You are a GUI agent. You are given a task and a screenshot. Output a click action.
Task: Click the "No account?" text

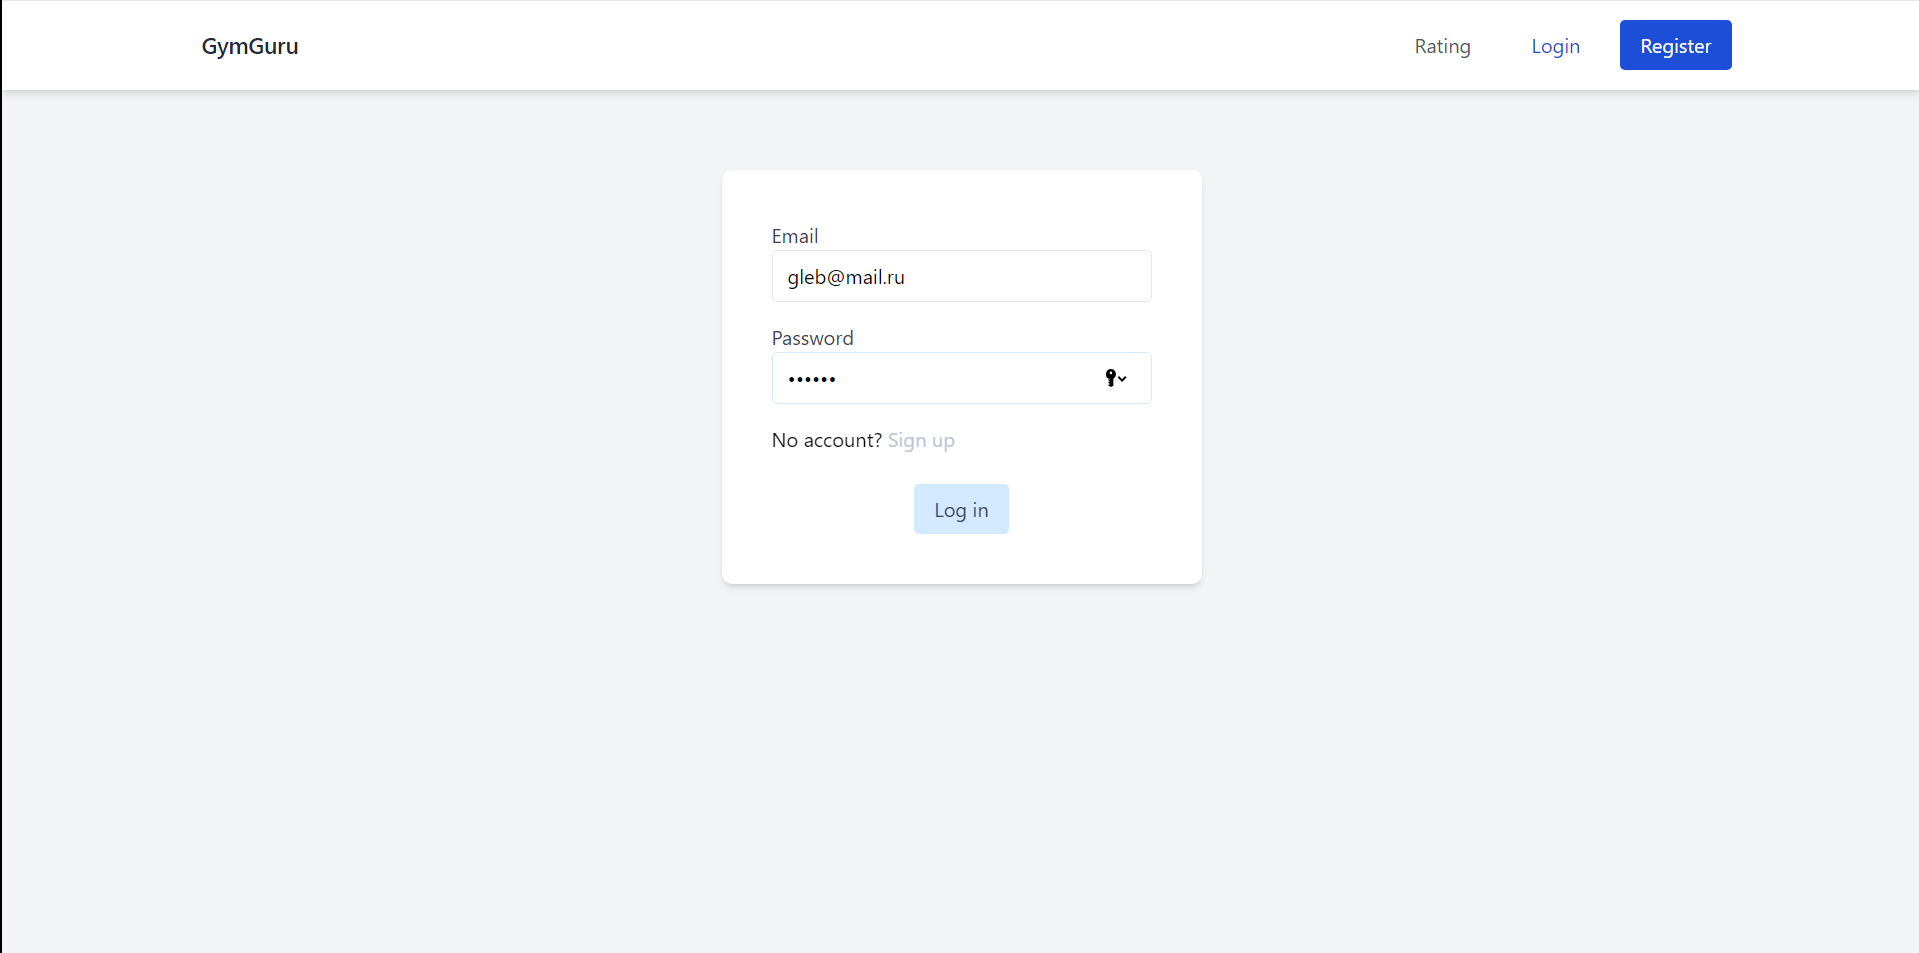(x=826, y=440)
